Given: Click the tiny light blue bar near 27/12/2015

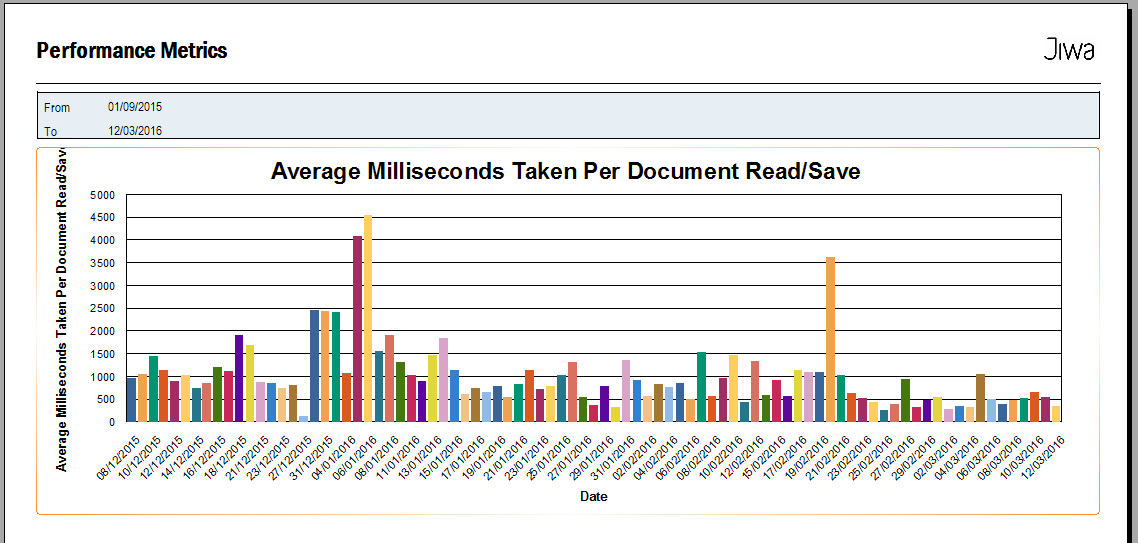Looking at the screenshot, I should (x=303, y=418).
